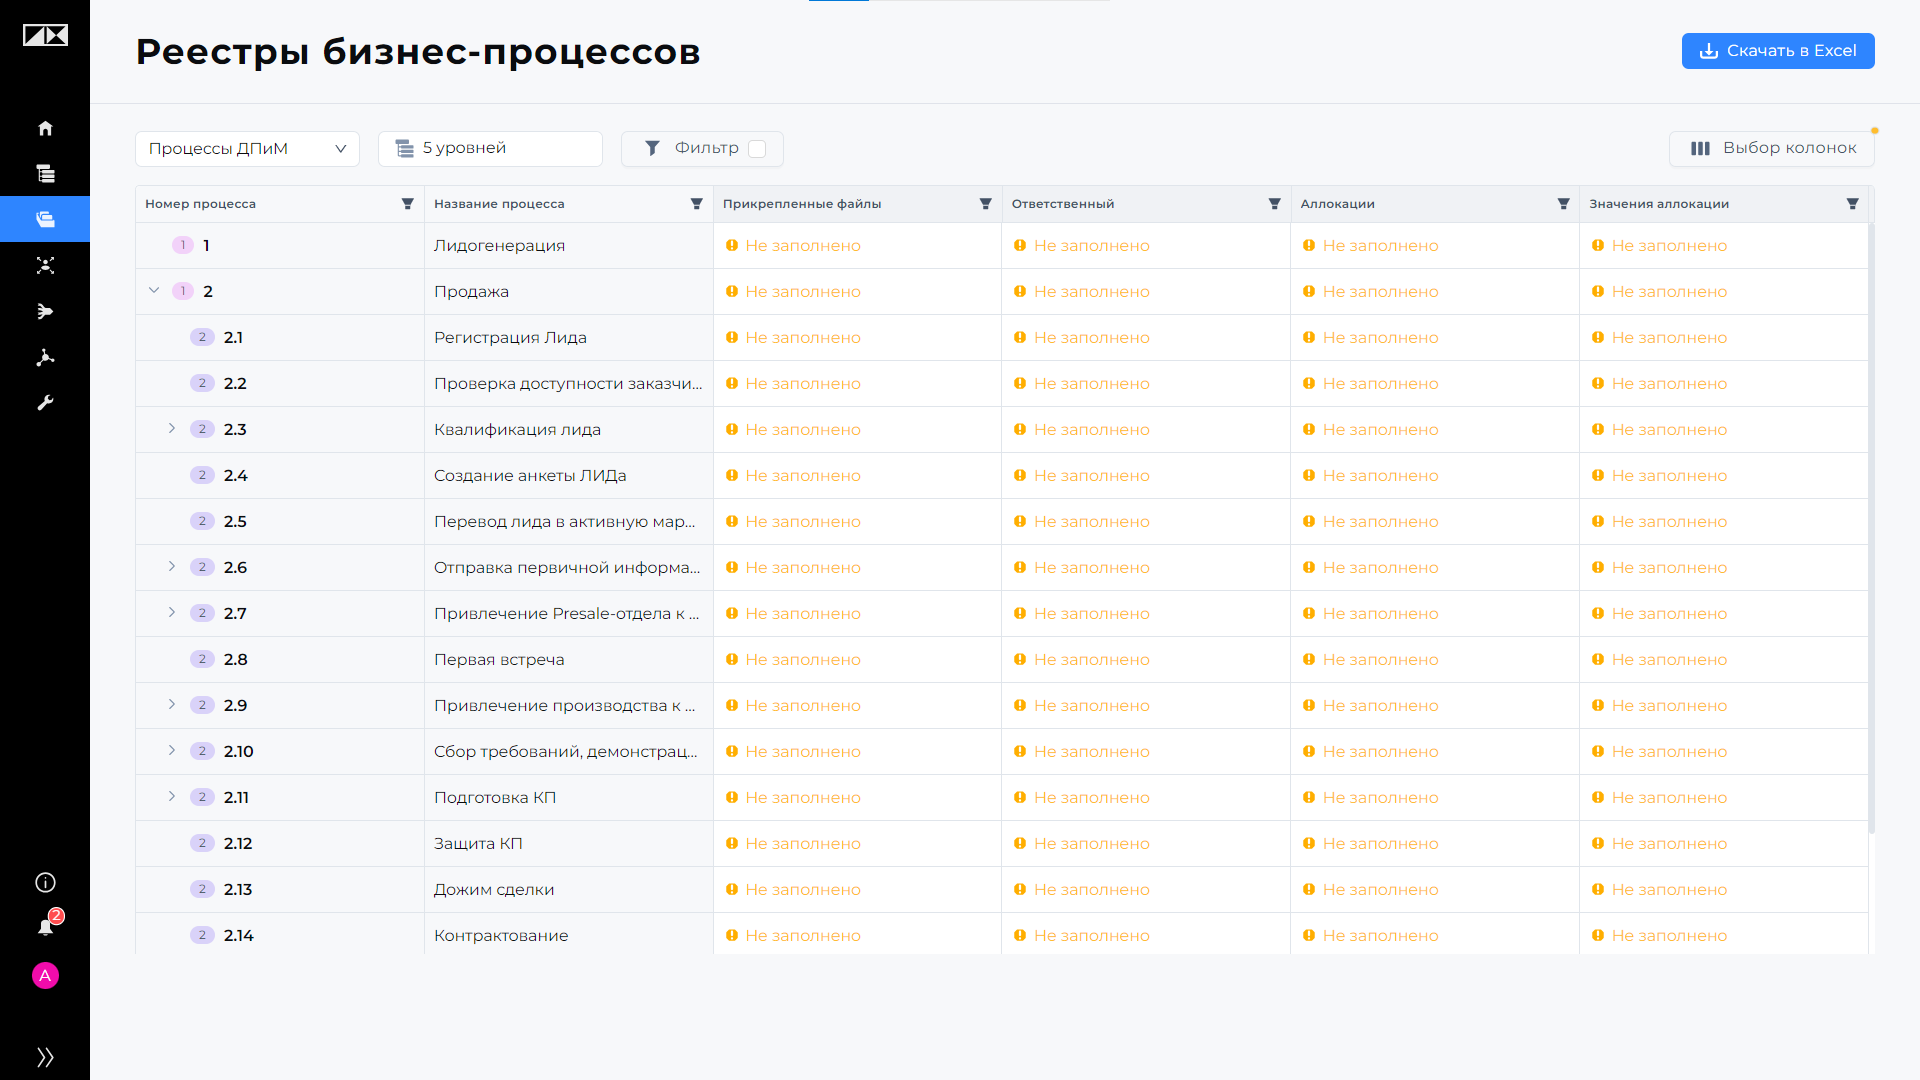Filter the Номер процесса column
Image resolution: width=1920 pixels, height=1080 pixels.
tap(408, 204)
